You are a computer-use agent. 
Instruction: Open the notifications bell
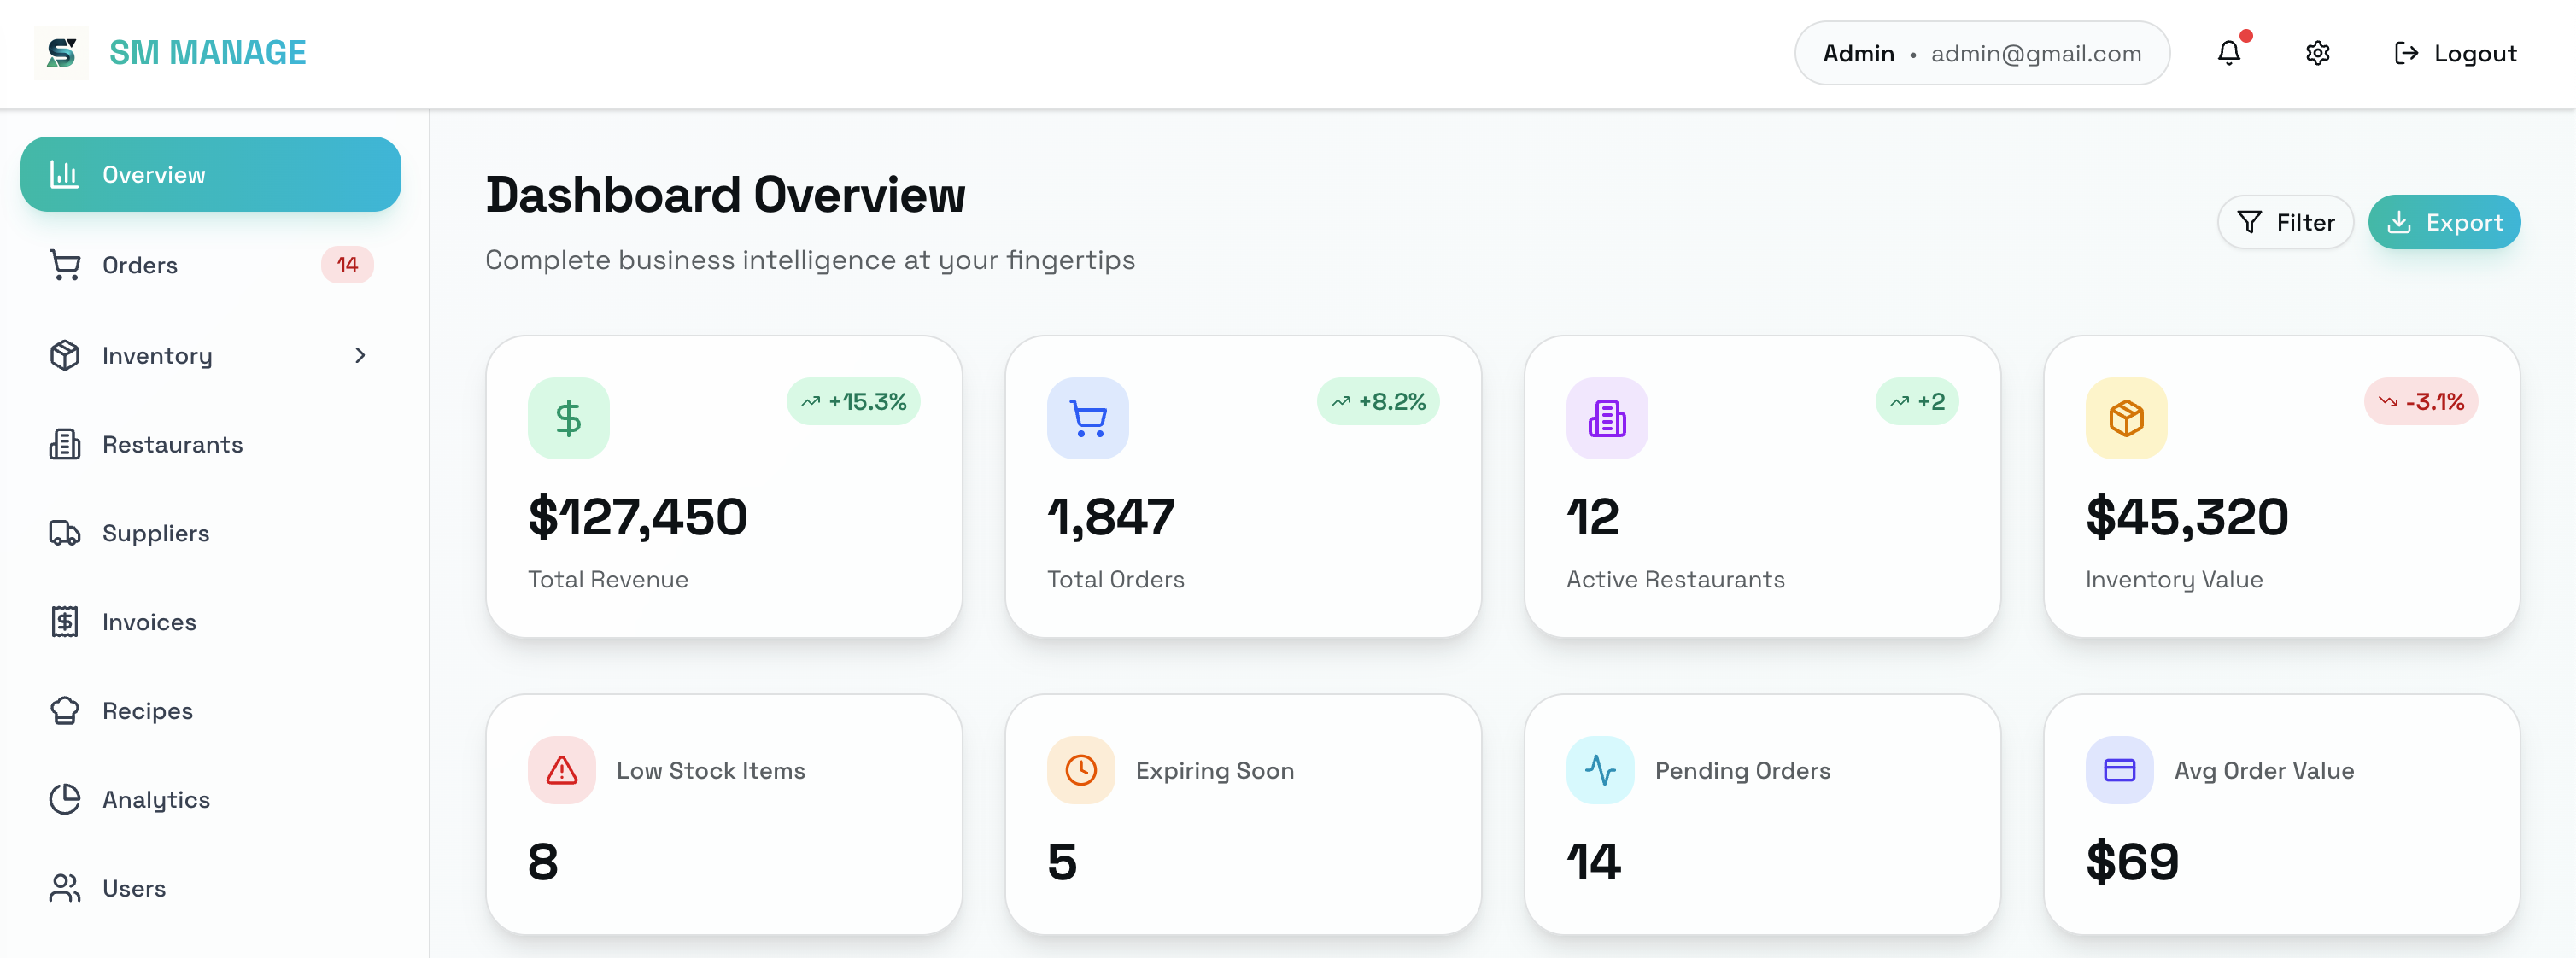(x=2228, y=53)
